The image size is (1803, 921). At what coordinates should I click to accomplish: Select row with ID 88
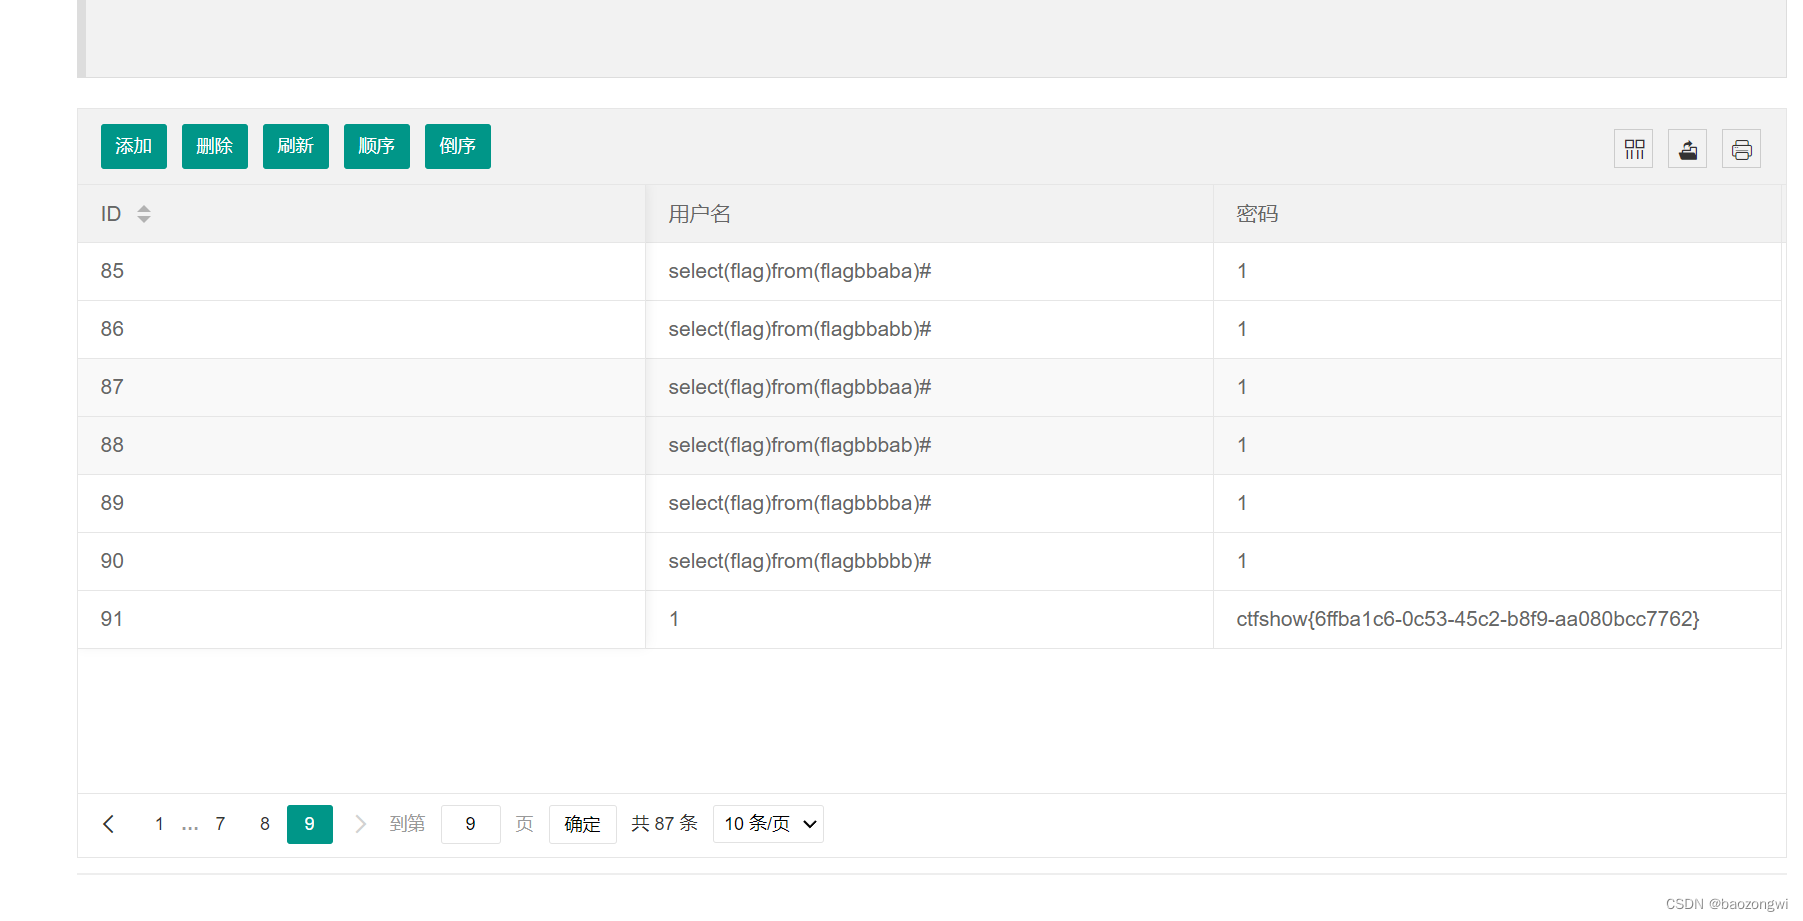[x=929, y=446]
